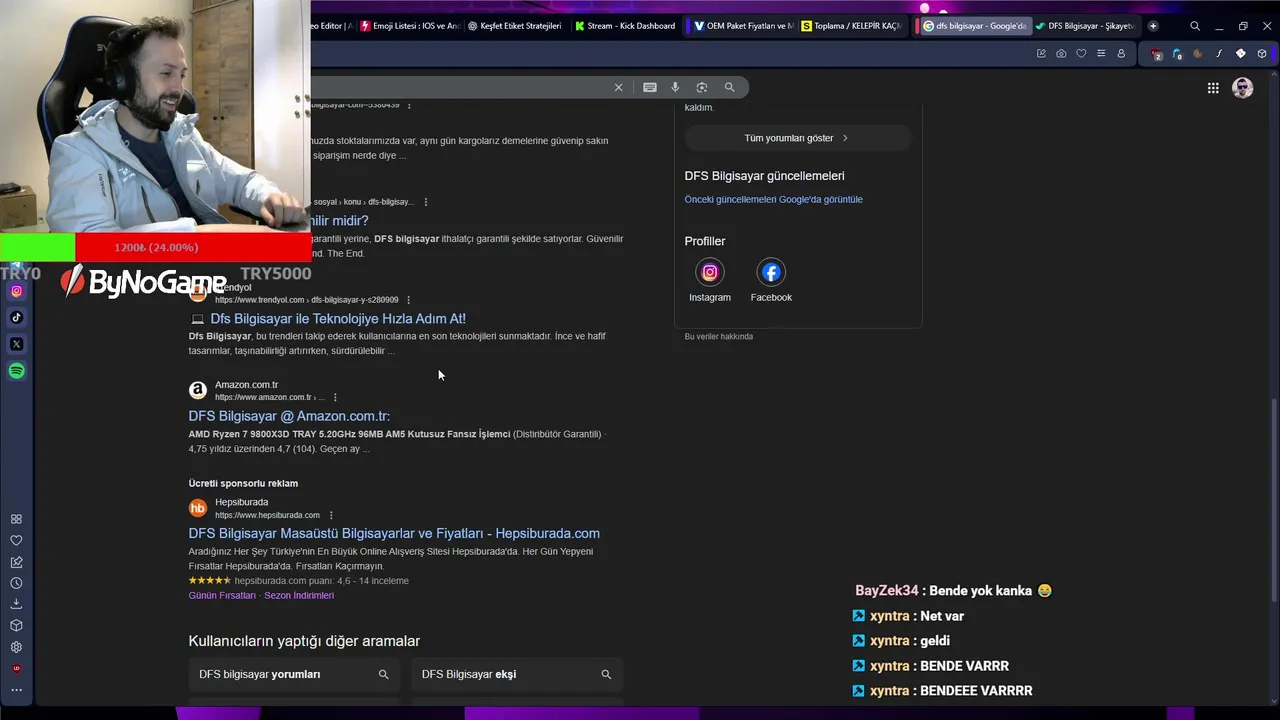This screenshot has width=1280, height=720.
Task: Expand Tüm yorumları göster reviews
Action: (797, 138)
